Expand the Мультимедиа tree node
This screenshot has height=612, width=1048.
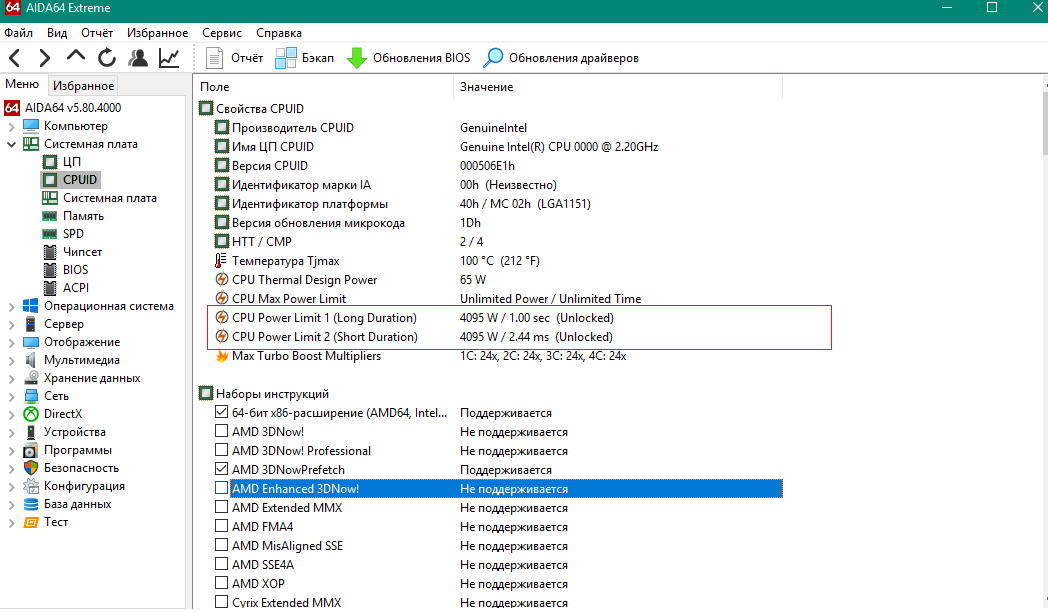[11, 361]
